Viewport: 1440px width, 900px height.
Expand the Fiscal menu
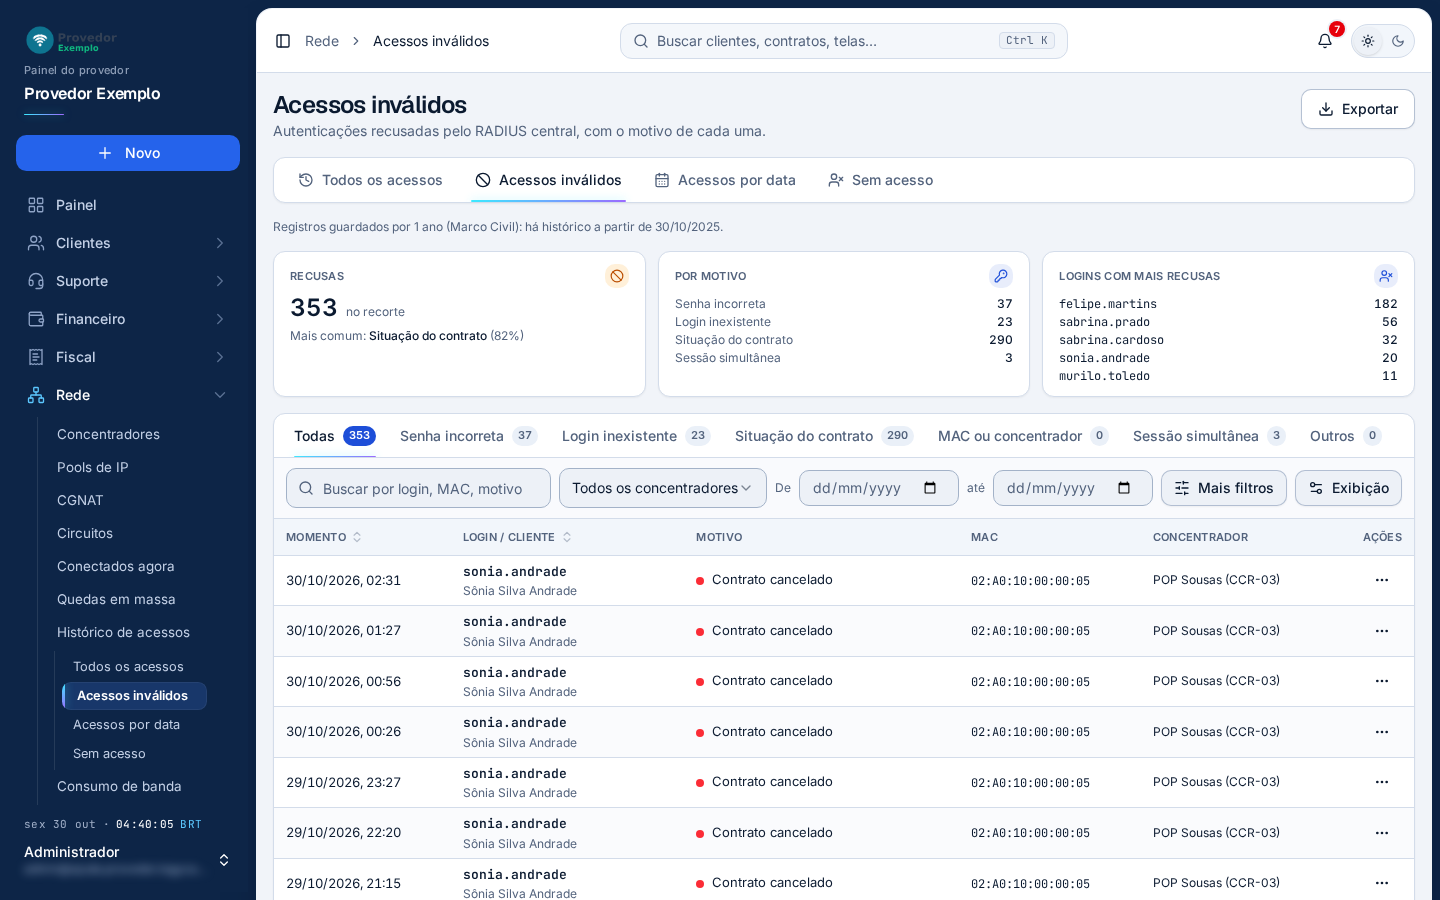[128, 357]
